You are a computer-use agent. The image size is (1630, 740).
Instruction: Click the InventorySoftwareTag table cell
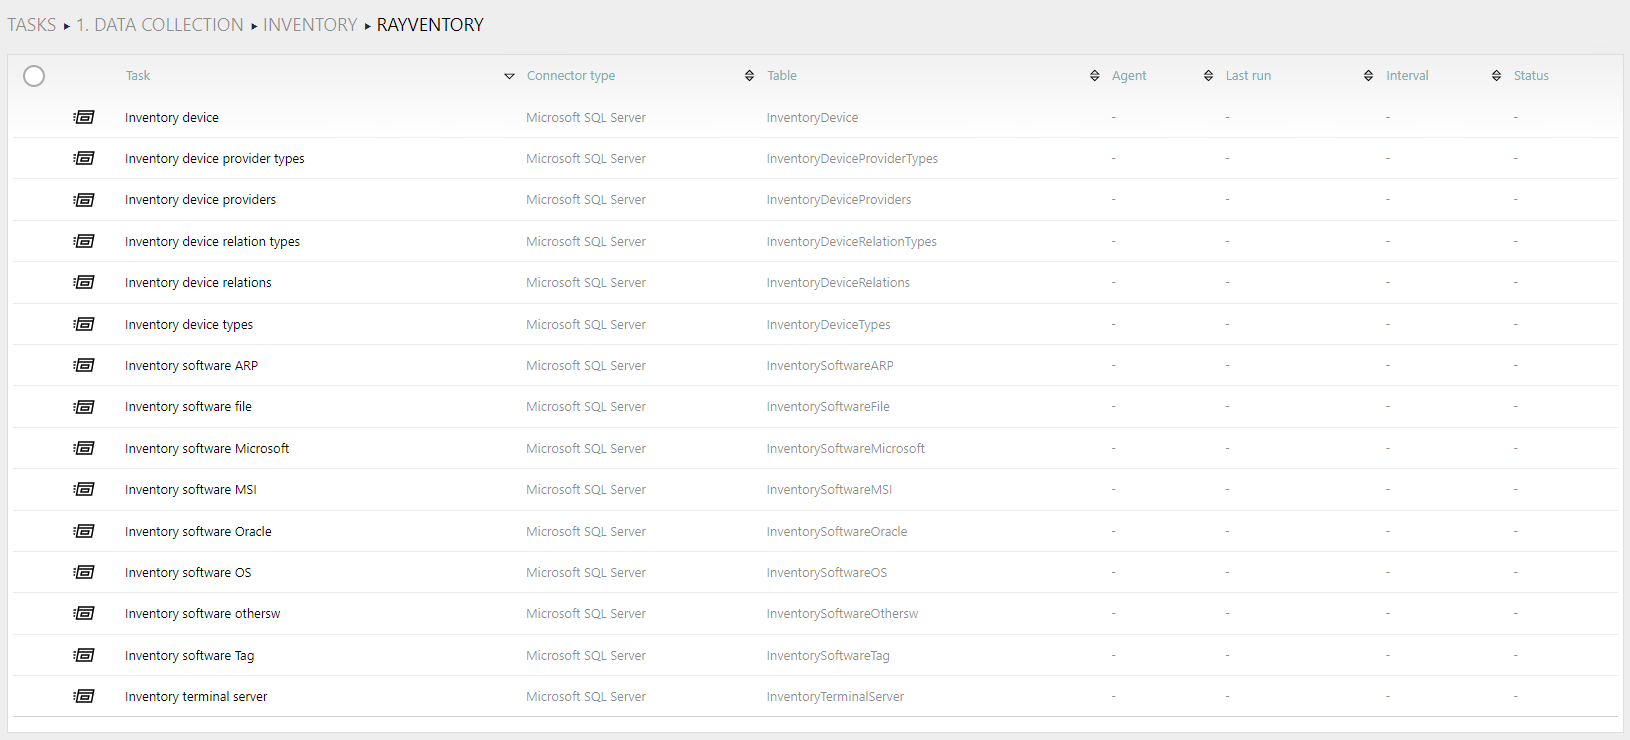click(x=828, y=655)
